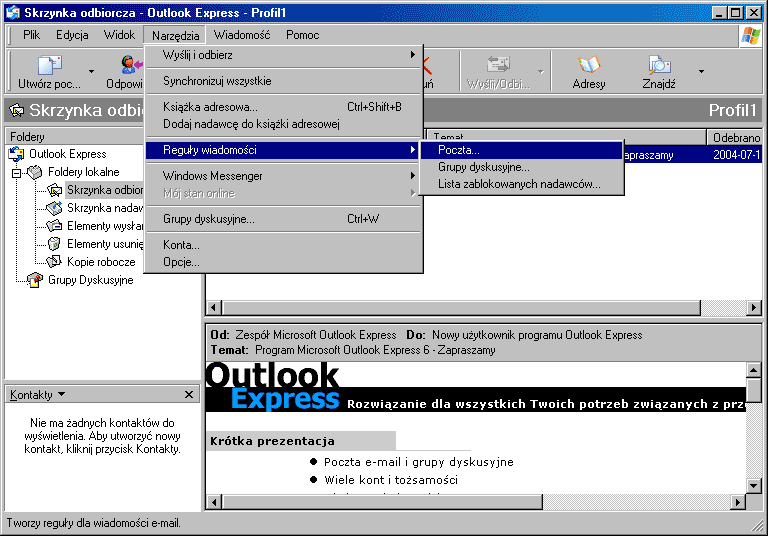Image resolution: width=782 pixels, height=546 pixels.
Task: Open Adresy address book from toolbar
Action: [x=589, y=68]
